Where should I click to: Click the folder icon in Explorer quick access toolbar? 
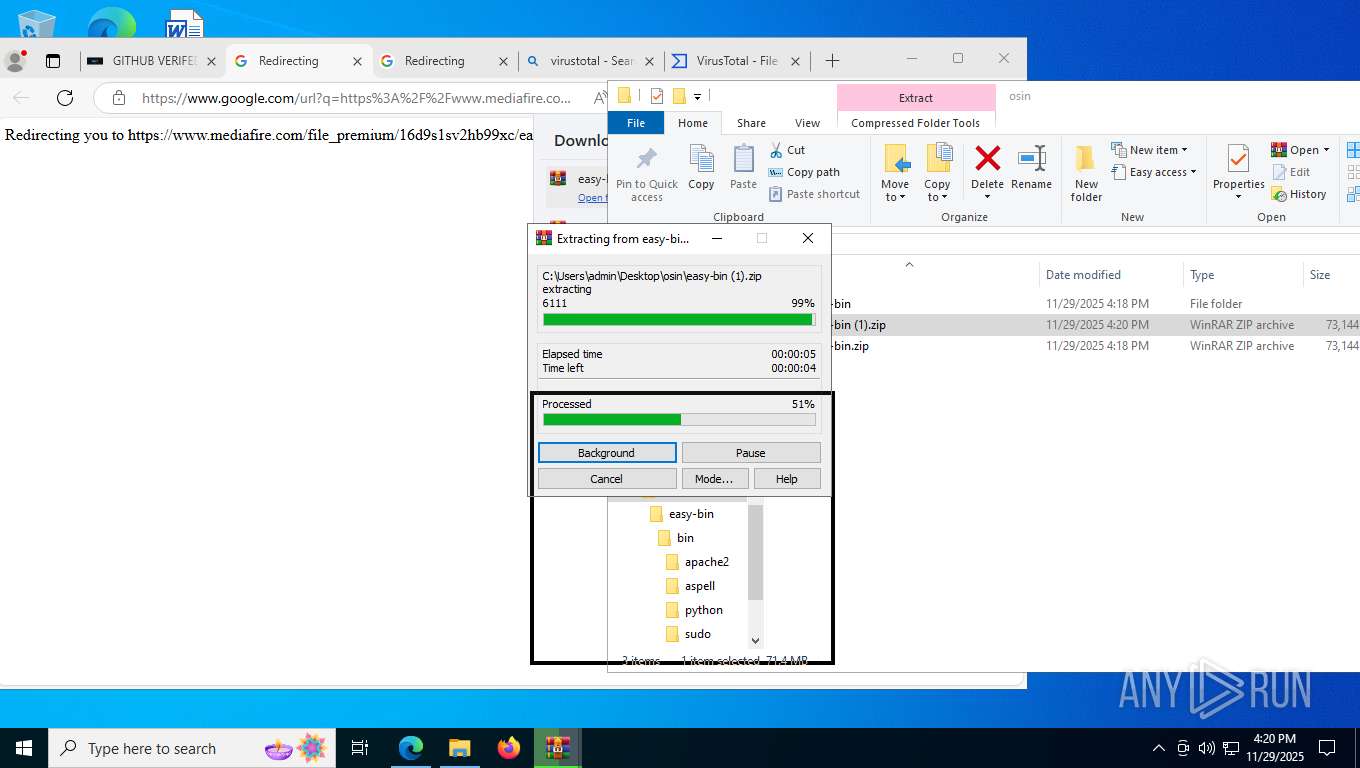(624, 96)
